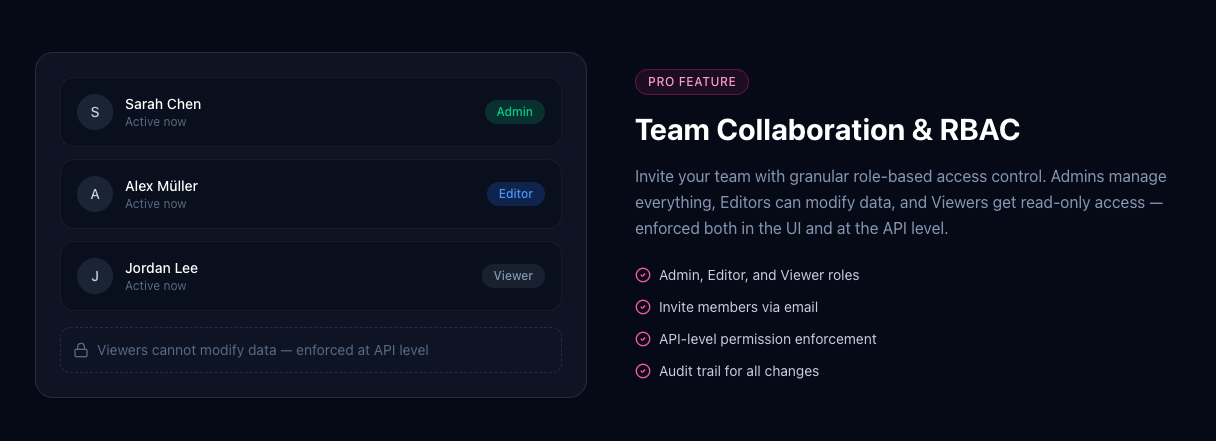The height and width of the screenshot is (441, 1216).
Task: Click Alex Müller's avatar with letter A
Action: [x=95, y=194]
